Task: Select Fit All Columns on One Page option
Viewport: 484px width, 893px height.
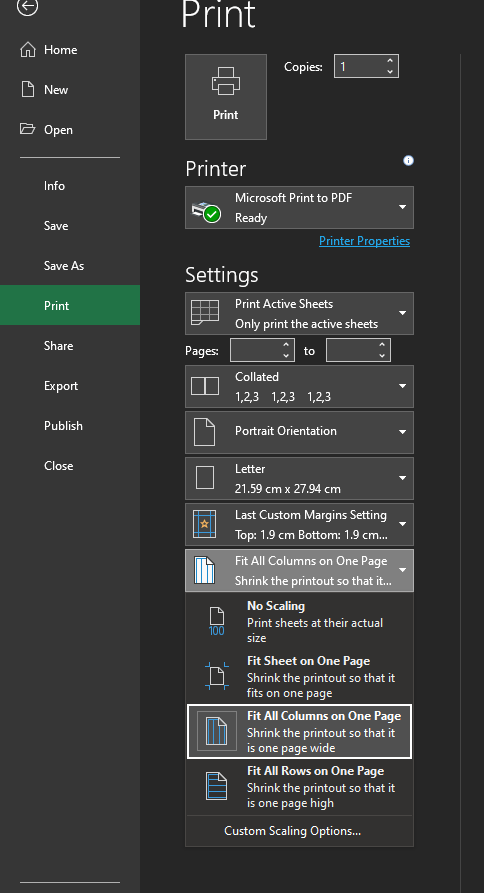Action: [x=300, y=732]
